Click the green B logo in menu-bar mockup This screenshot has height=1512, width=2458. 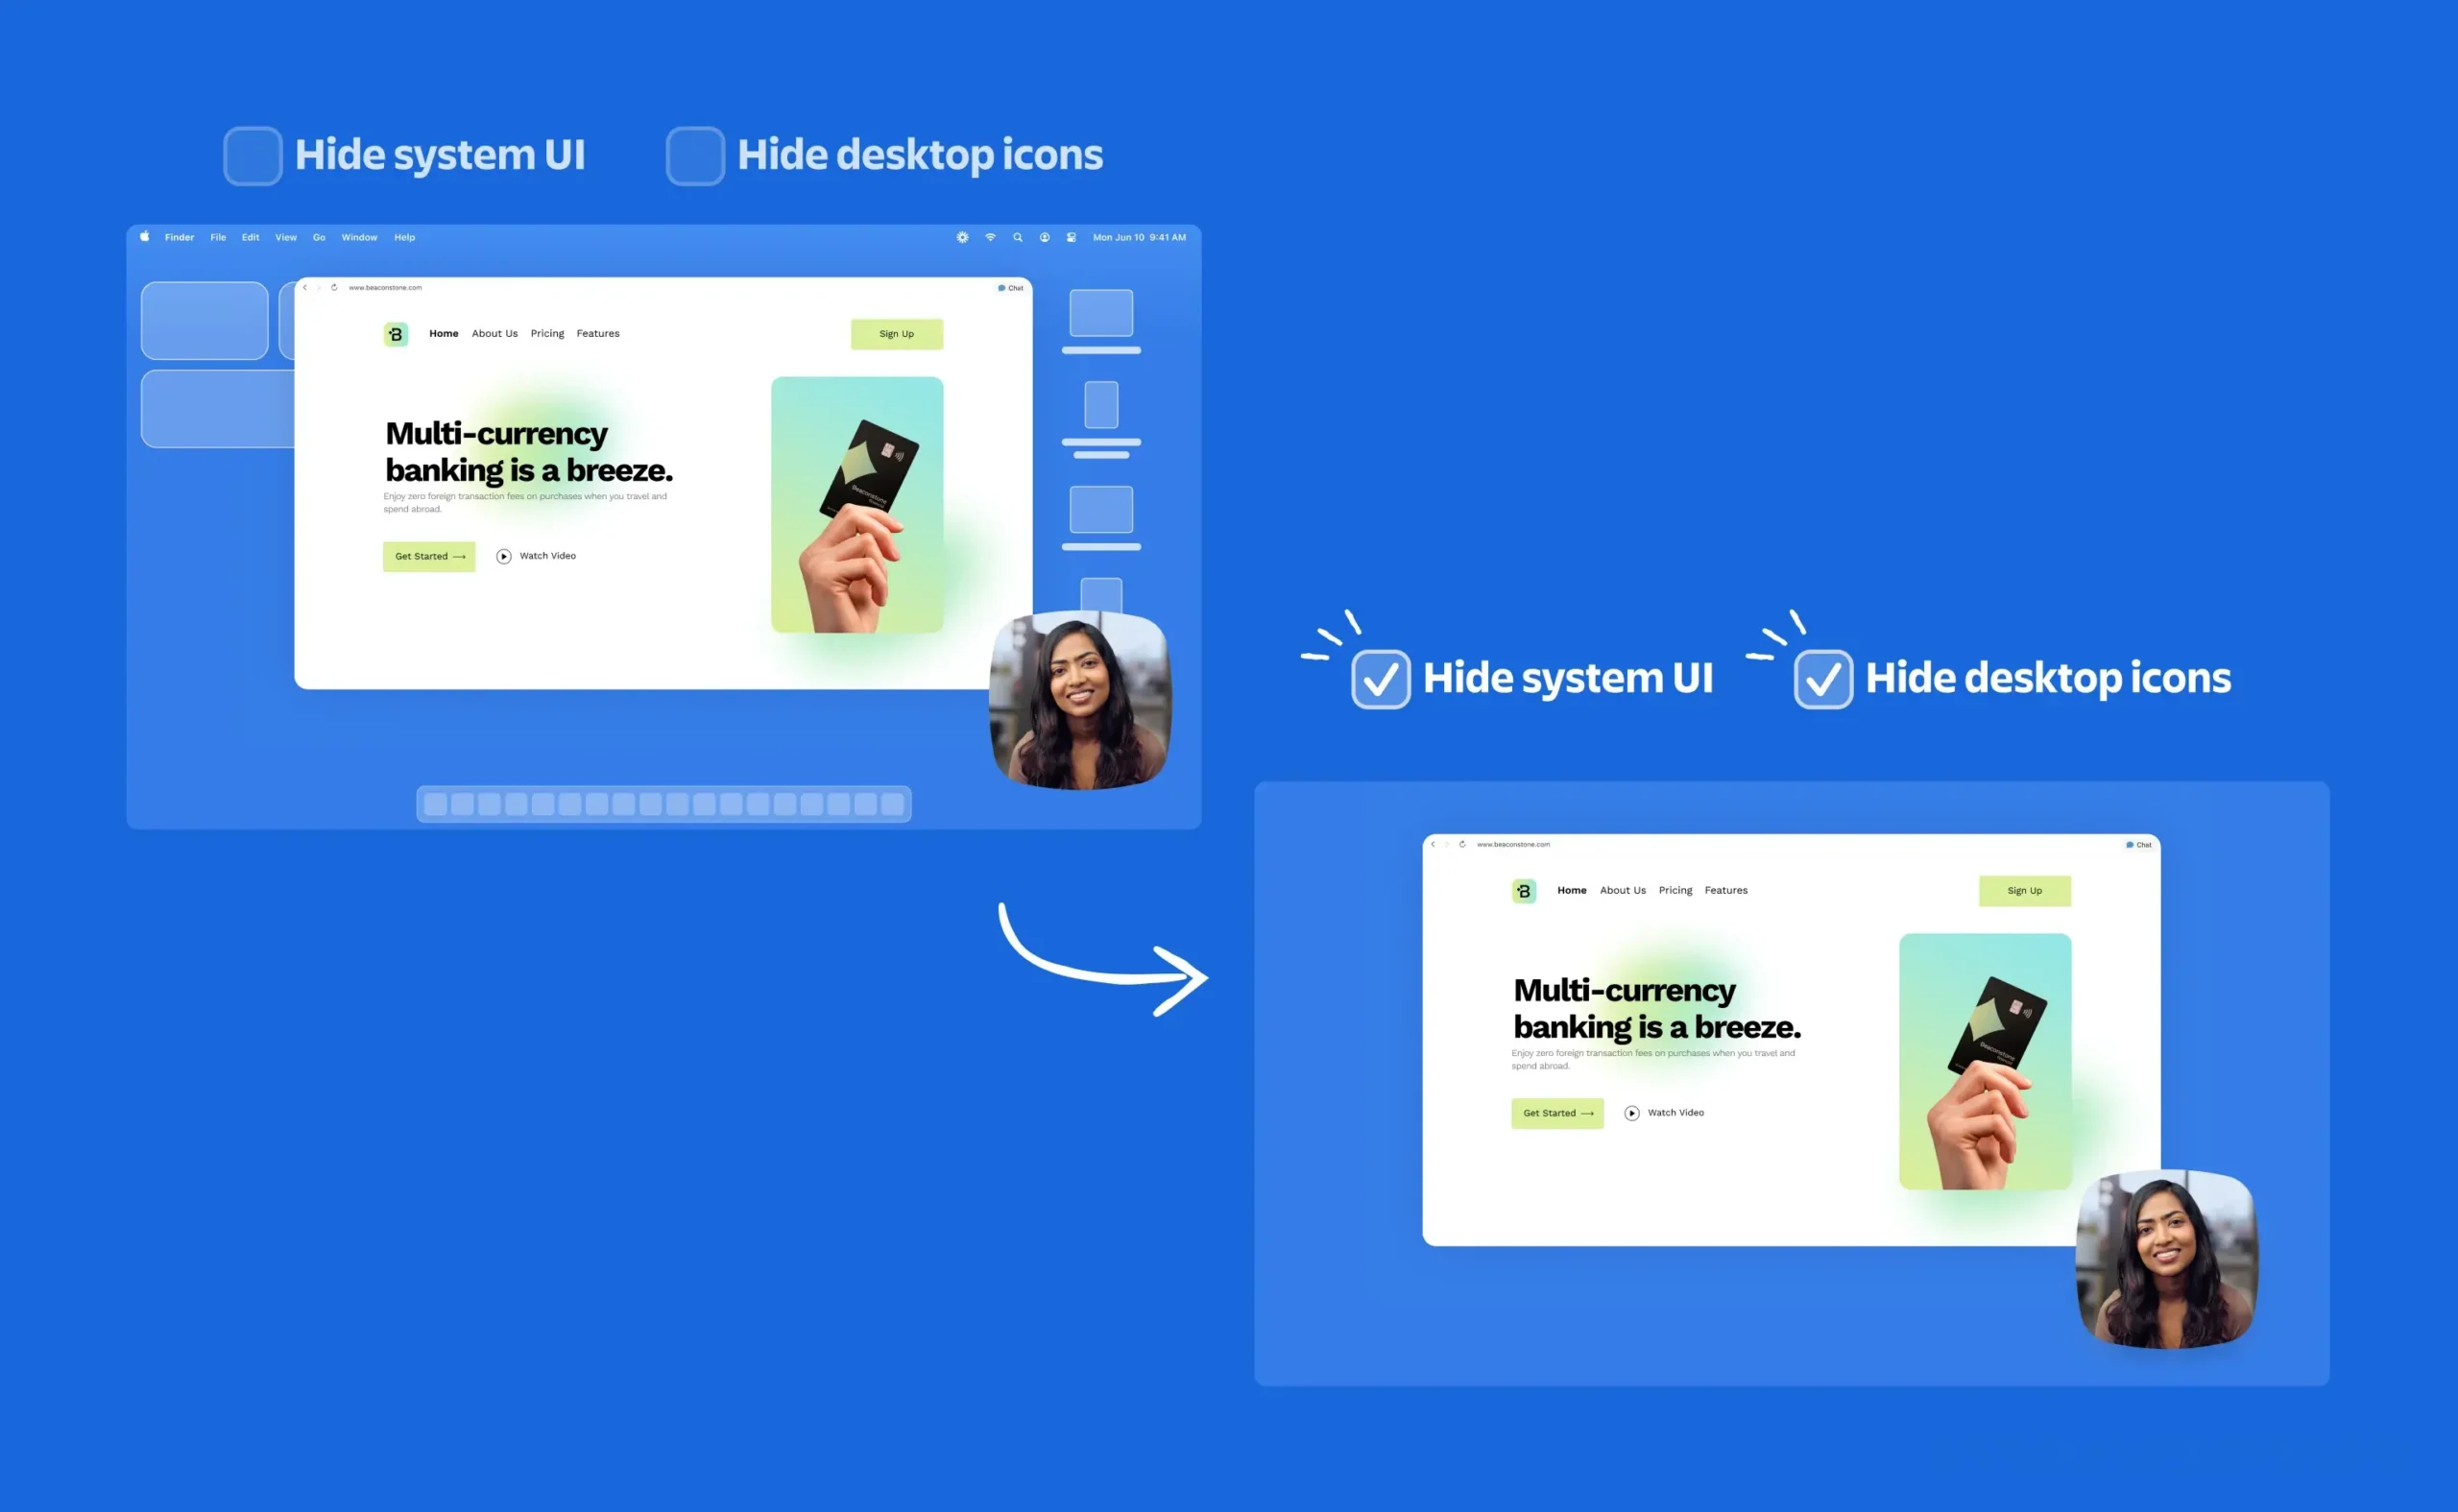tap(396, 334)
